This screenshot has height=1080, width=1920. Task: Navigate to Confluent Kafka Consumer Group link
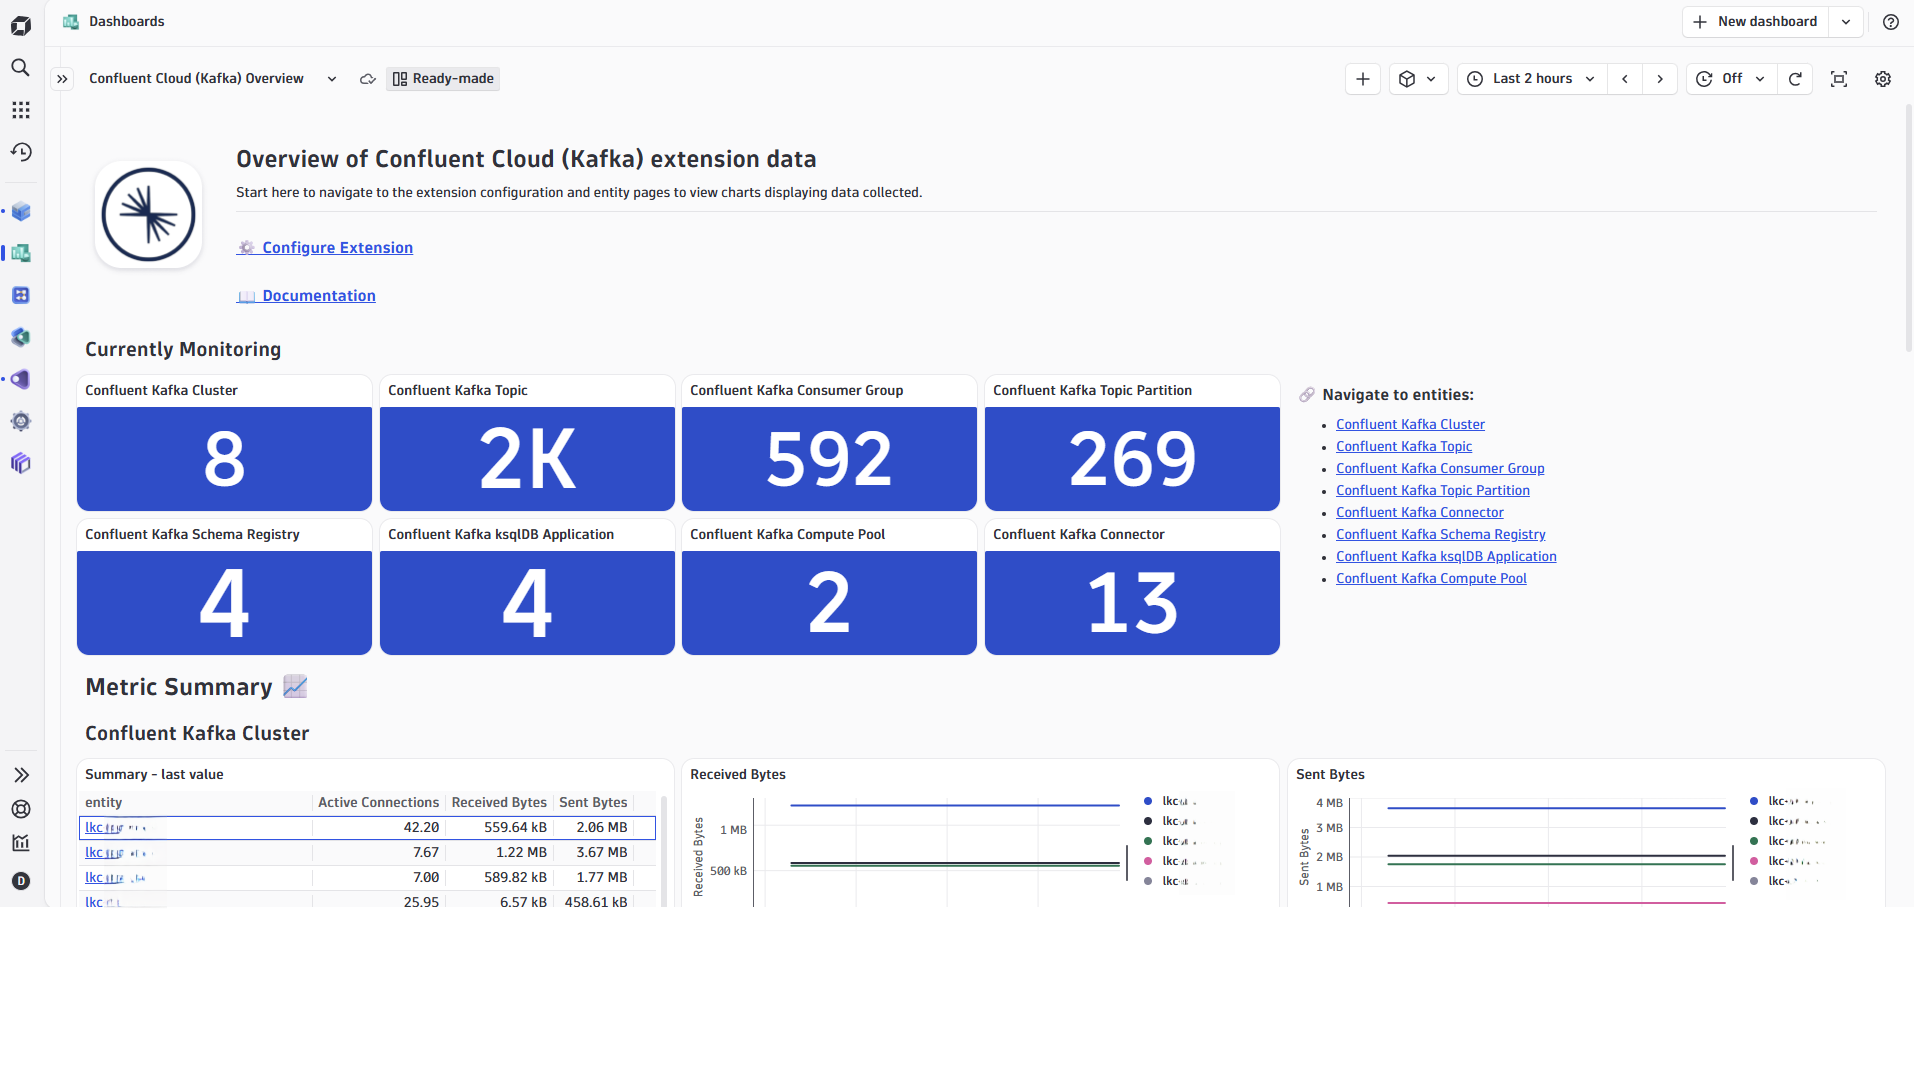[1440, 469]
